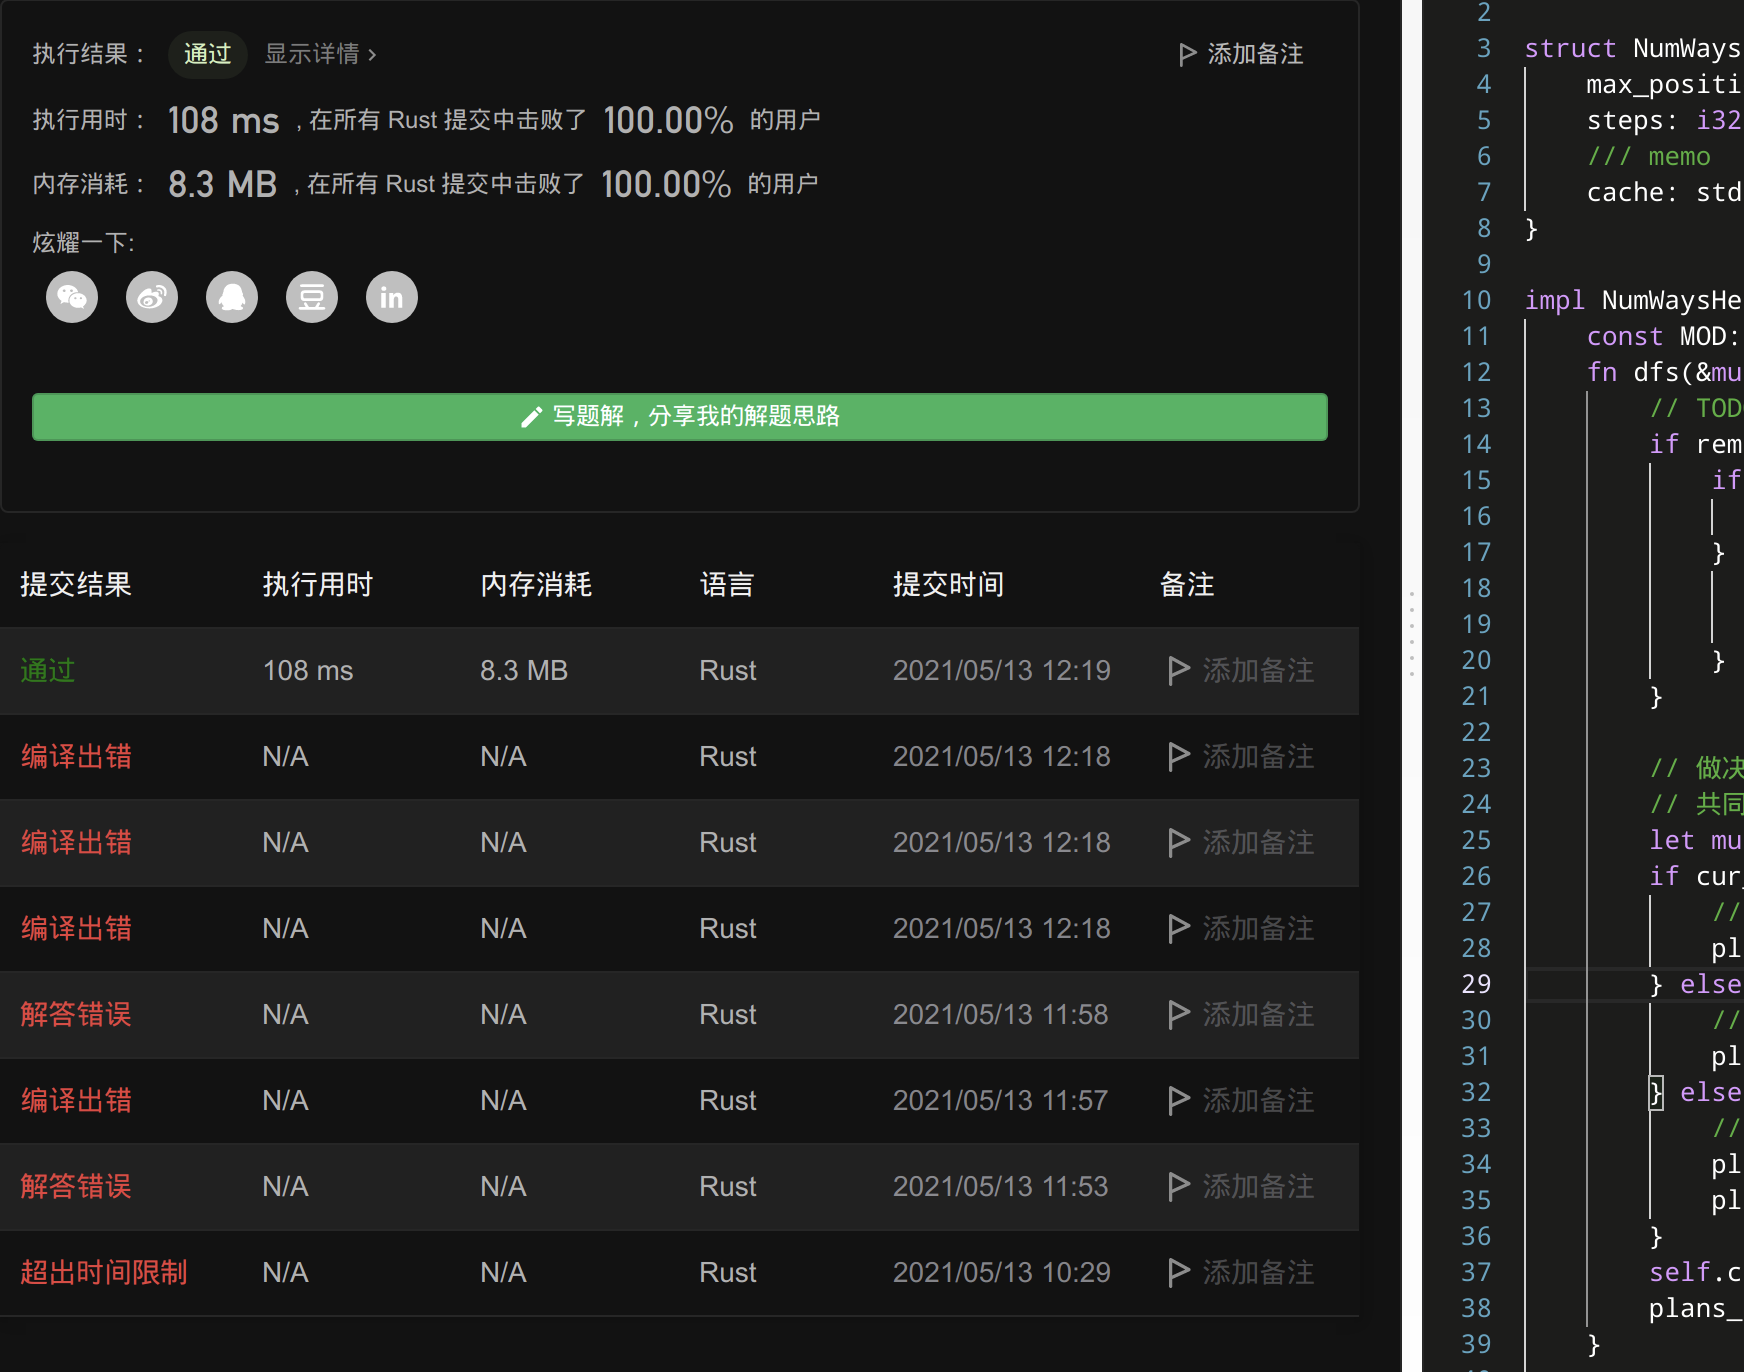
Task: Click '/// memo' comment on line 6
Action: click(x=1649, y=156)
